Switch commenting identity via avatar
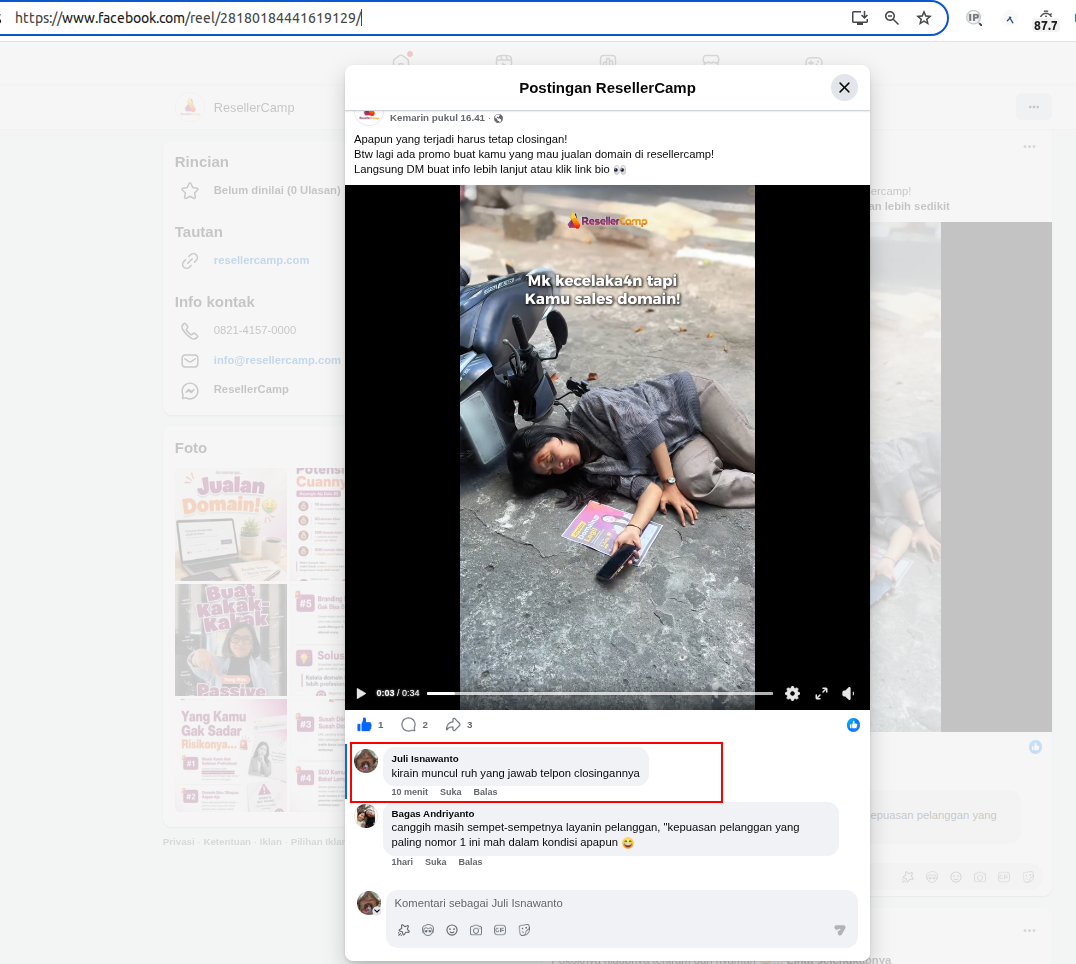The width and height of the screenshot is (1076, 964). click(x=369, y=903)
